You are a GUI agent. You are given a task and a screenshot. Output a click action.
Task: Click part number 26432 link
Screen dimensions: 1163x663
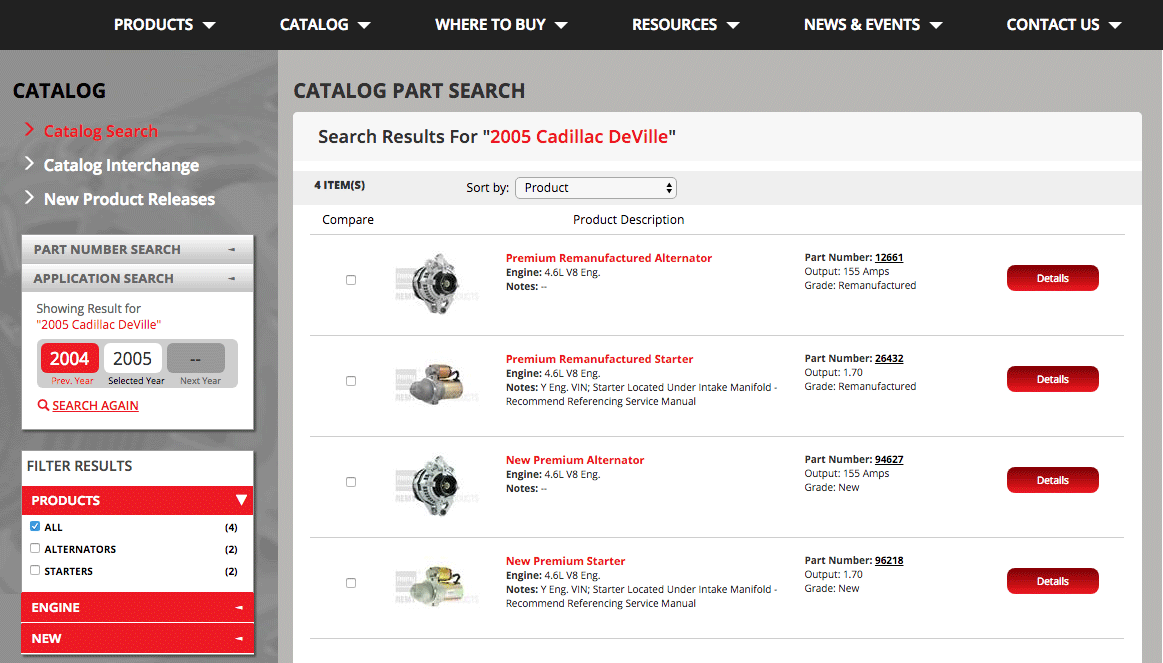(x=889, y=358)
